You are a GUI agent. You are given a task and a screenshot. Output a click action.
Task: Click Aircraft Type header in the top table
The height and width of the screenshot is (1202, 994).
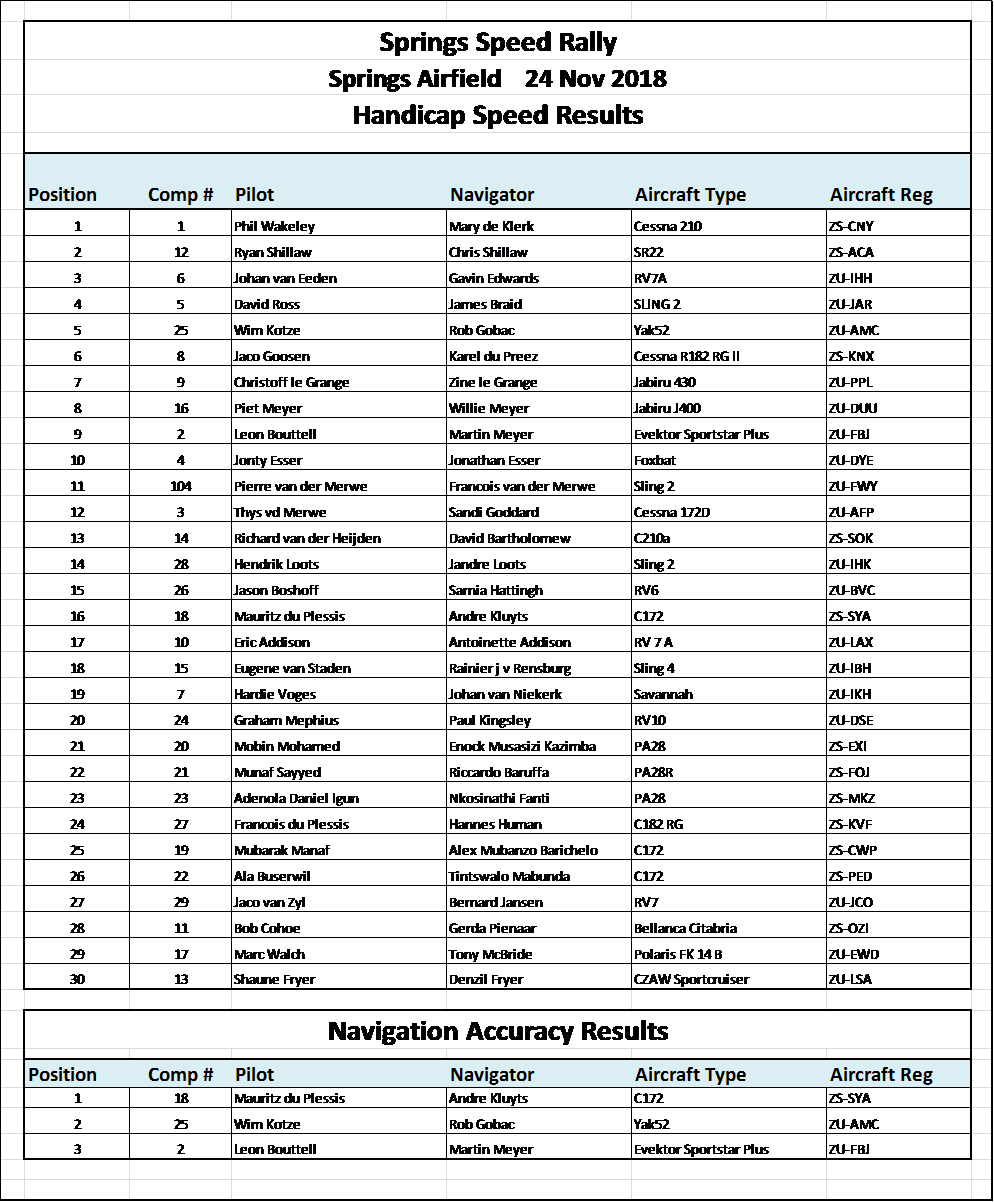coord(690,195)
